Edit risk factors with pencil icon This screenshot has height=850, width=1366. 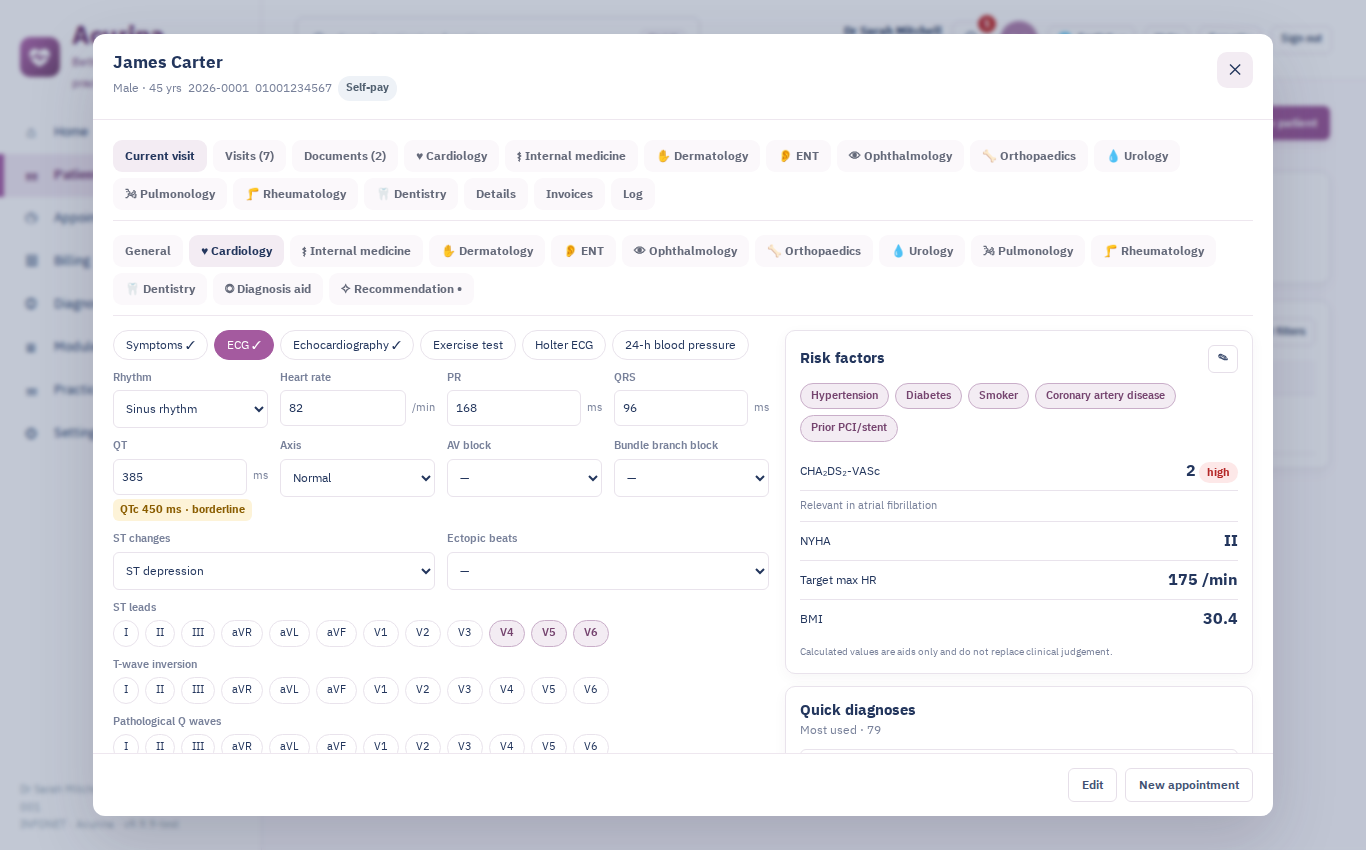coord(1222,358)
